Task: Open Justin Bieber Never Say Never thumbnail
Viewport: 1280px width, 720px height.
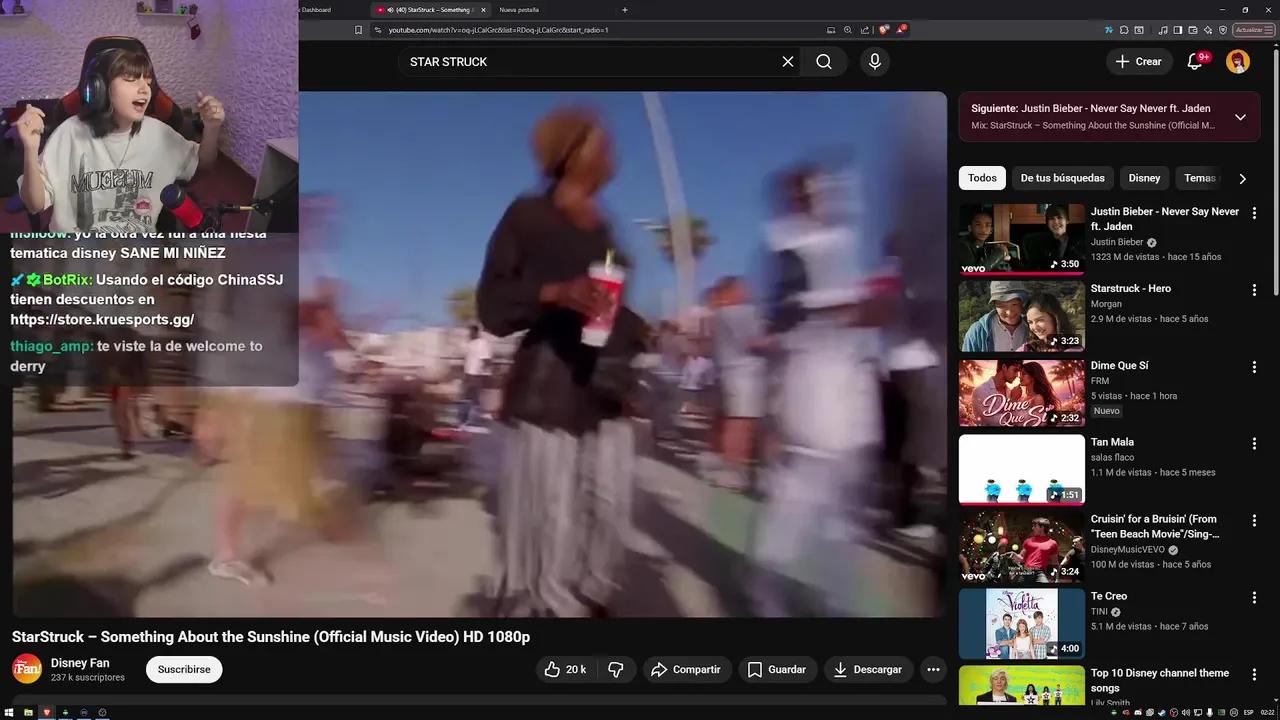Action: click(x=1022, y=239)
